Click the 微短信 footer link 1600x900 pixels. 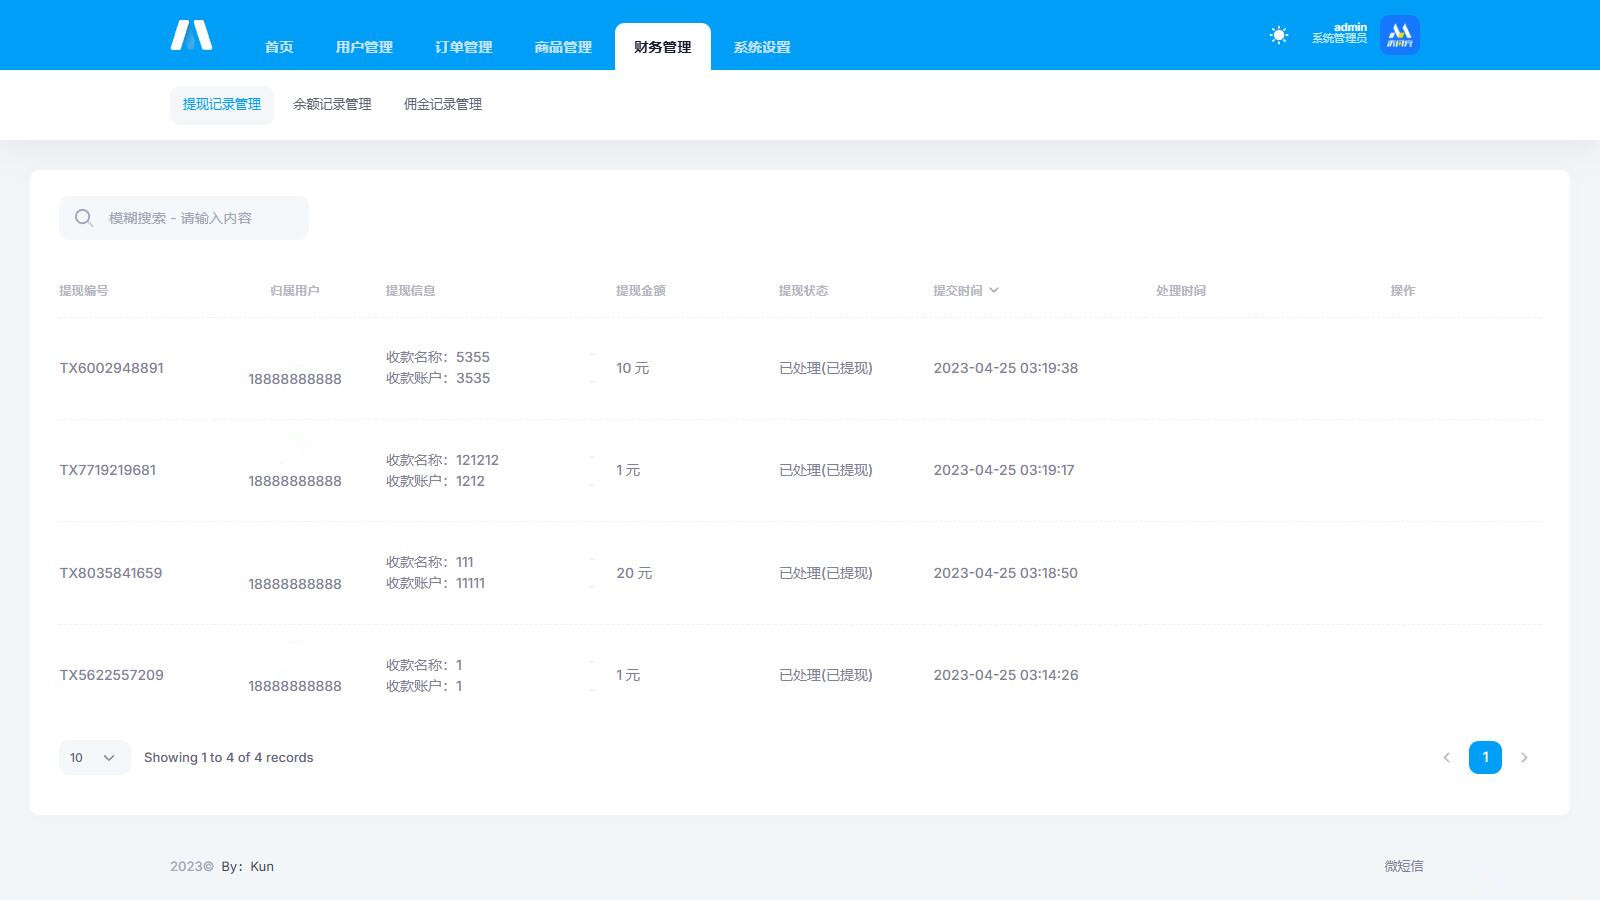point(1403,866)
